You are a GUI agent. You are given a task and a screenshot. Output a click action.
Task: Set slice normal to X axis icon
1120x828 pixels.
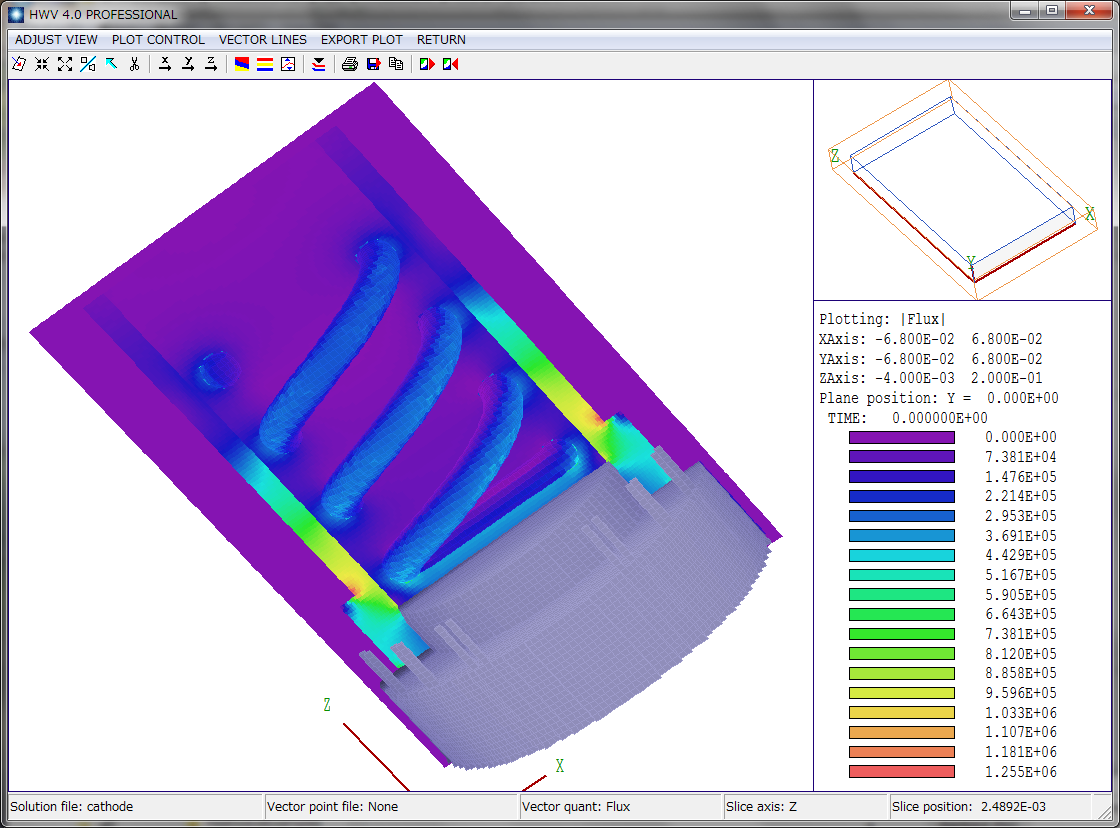[x=165, y=64]
